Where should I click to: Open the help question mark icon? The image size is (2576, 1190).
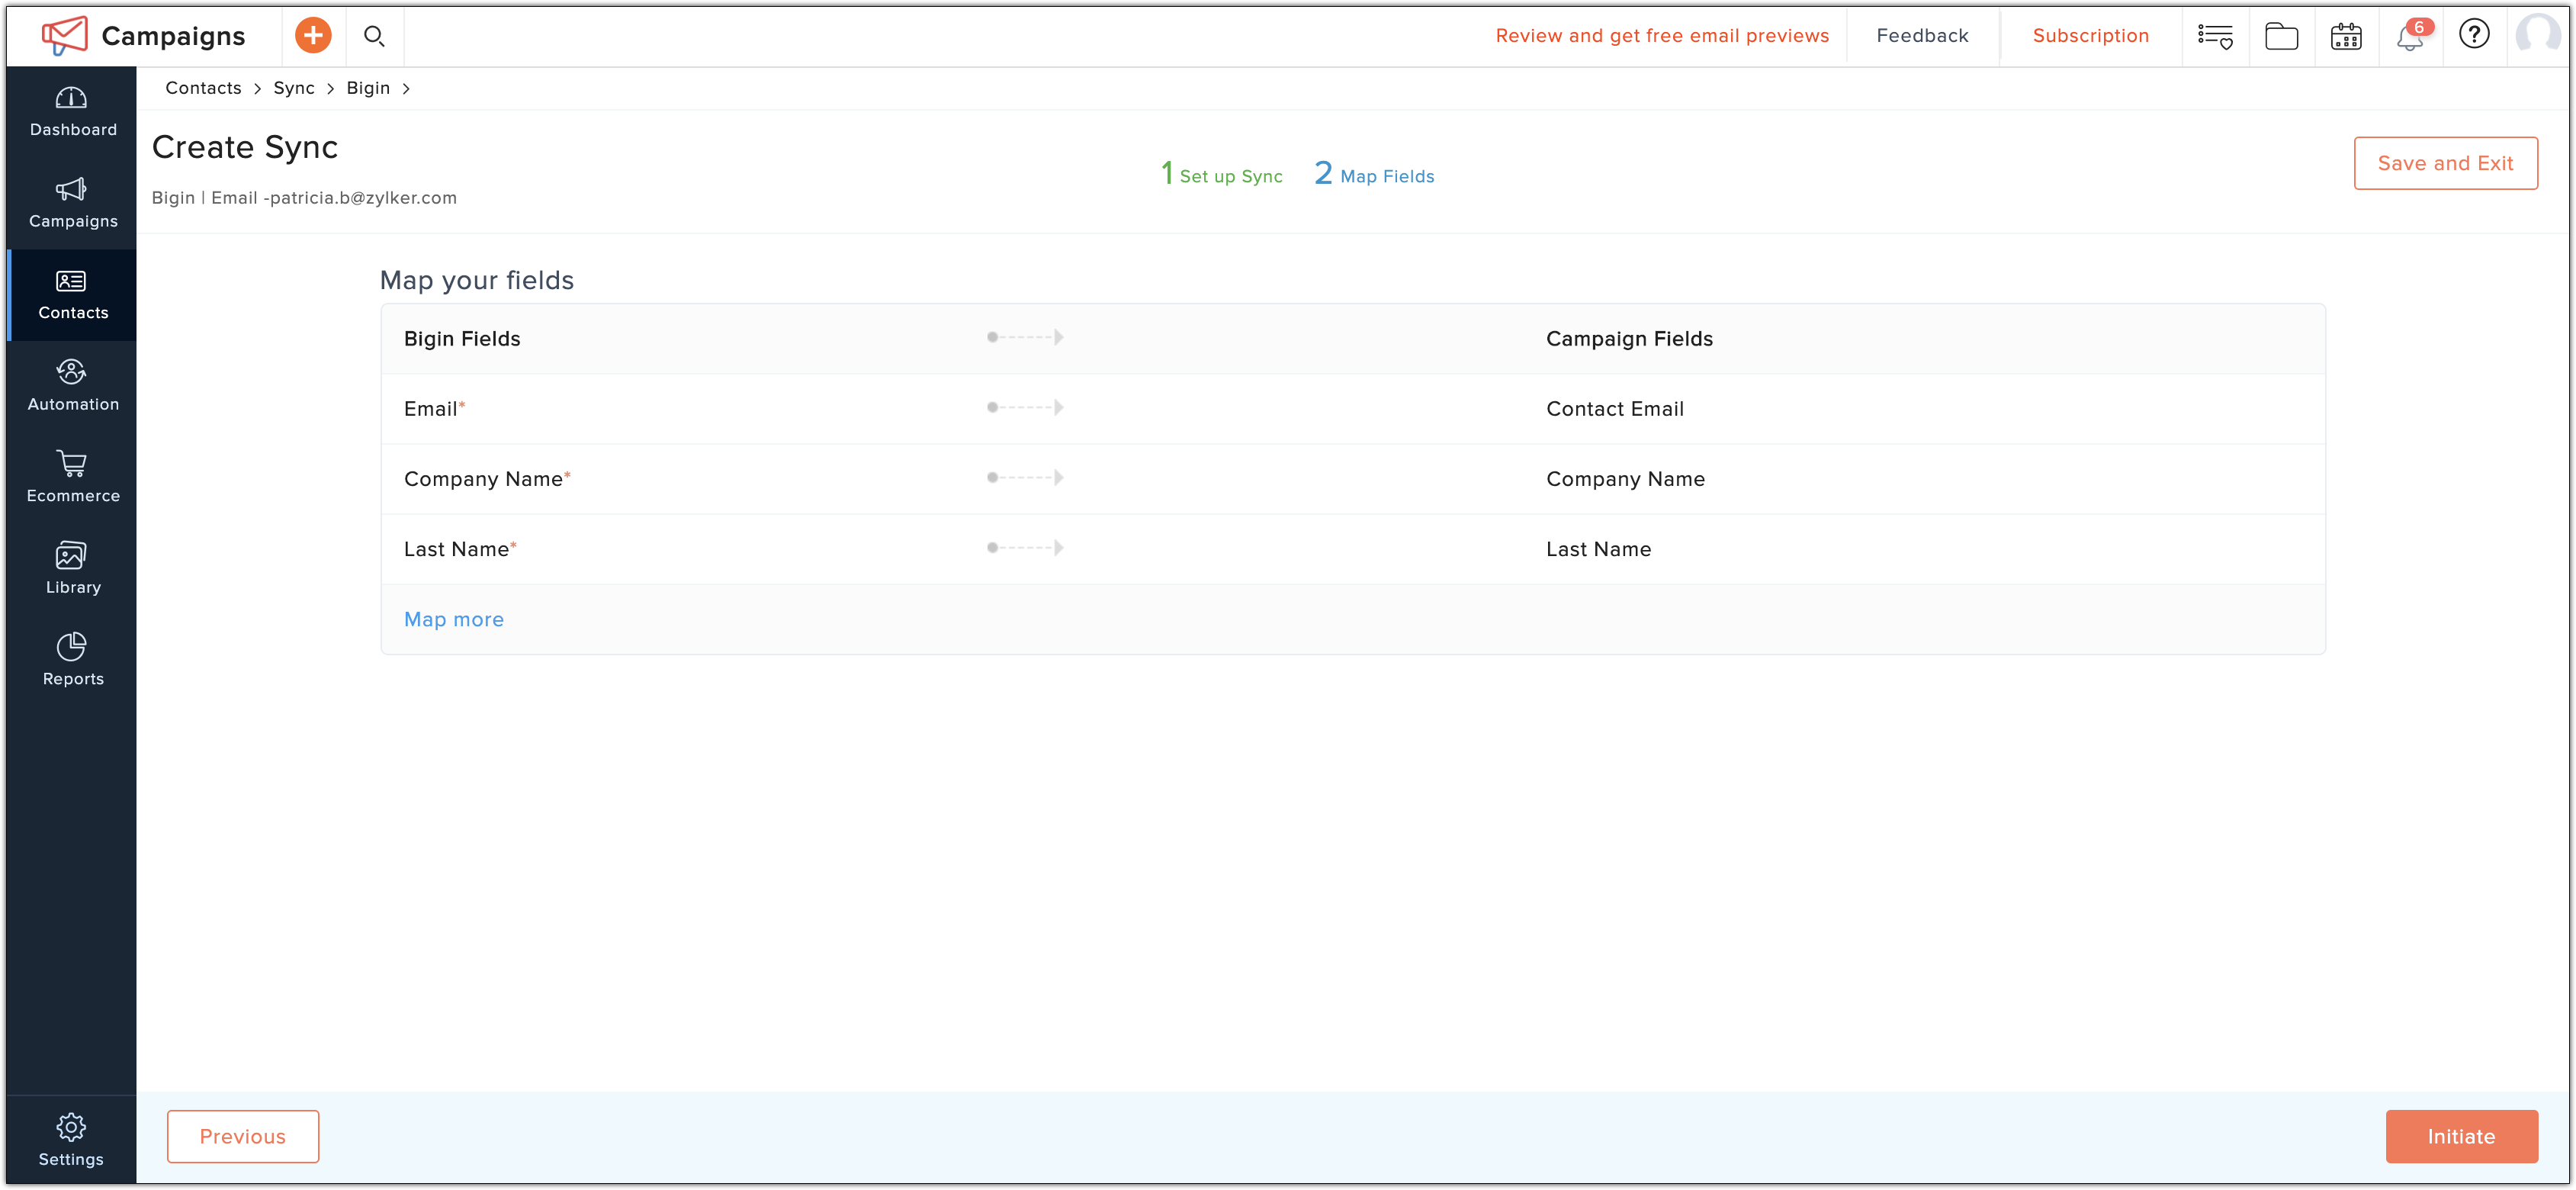(2474, 34)
